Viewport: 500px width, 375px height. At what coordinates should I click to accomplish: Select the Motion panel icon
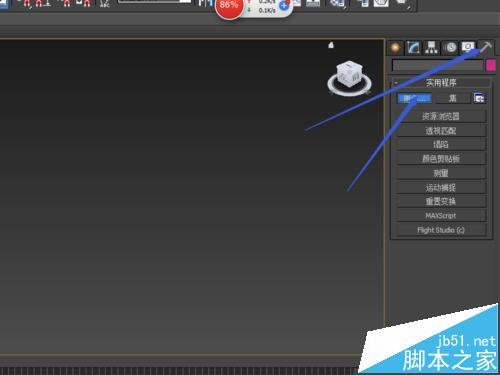coord(450,48)
